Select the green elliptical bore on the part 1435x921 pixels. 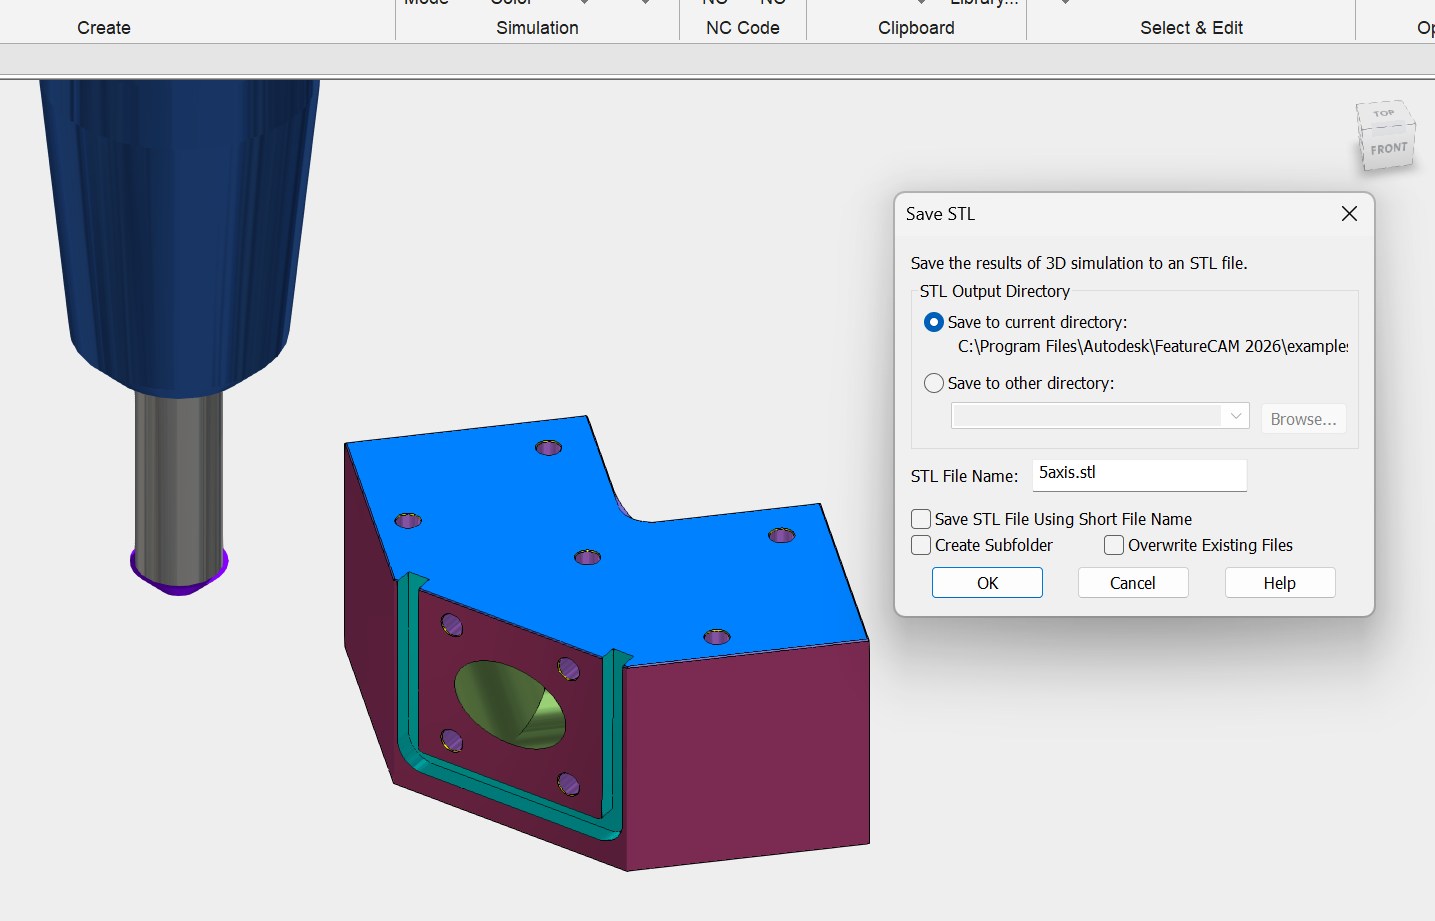(x=509, y=704)
